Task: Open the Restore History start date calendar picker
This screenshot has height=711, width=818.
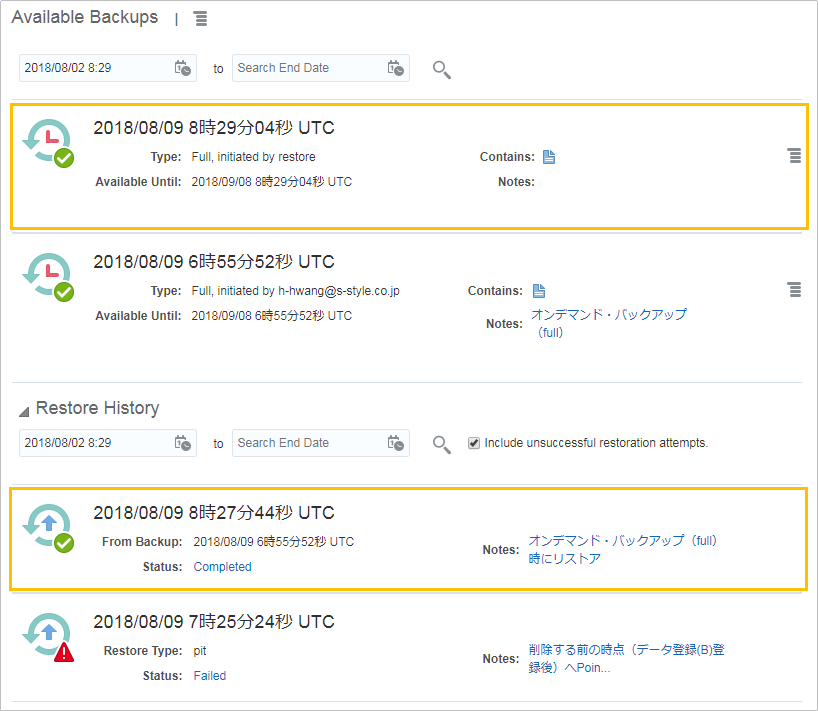Action: click(183, 443)
